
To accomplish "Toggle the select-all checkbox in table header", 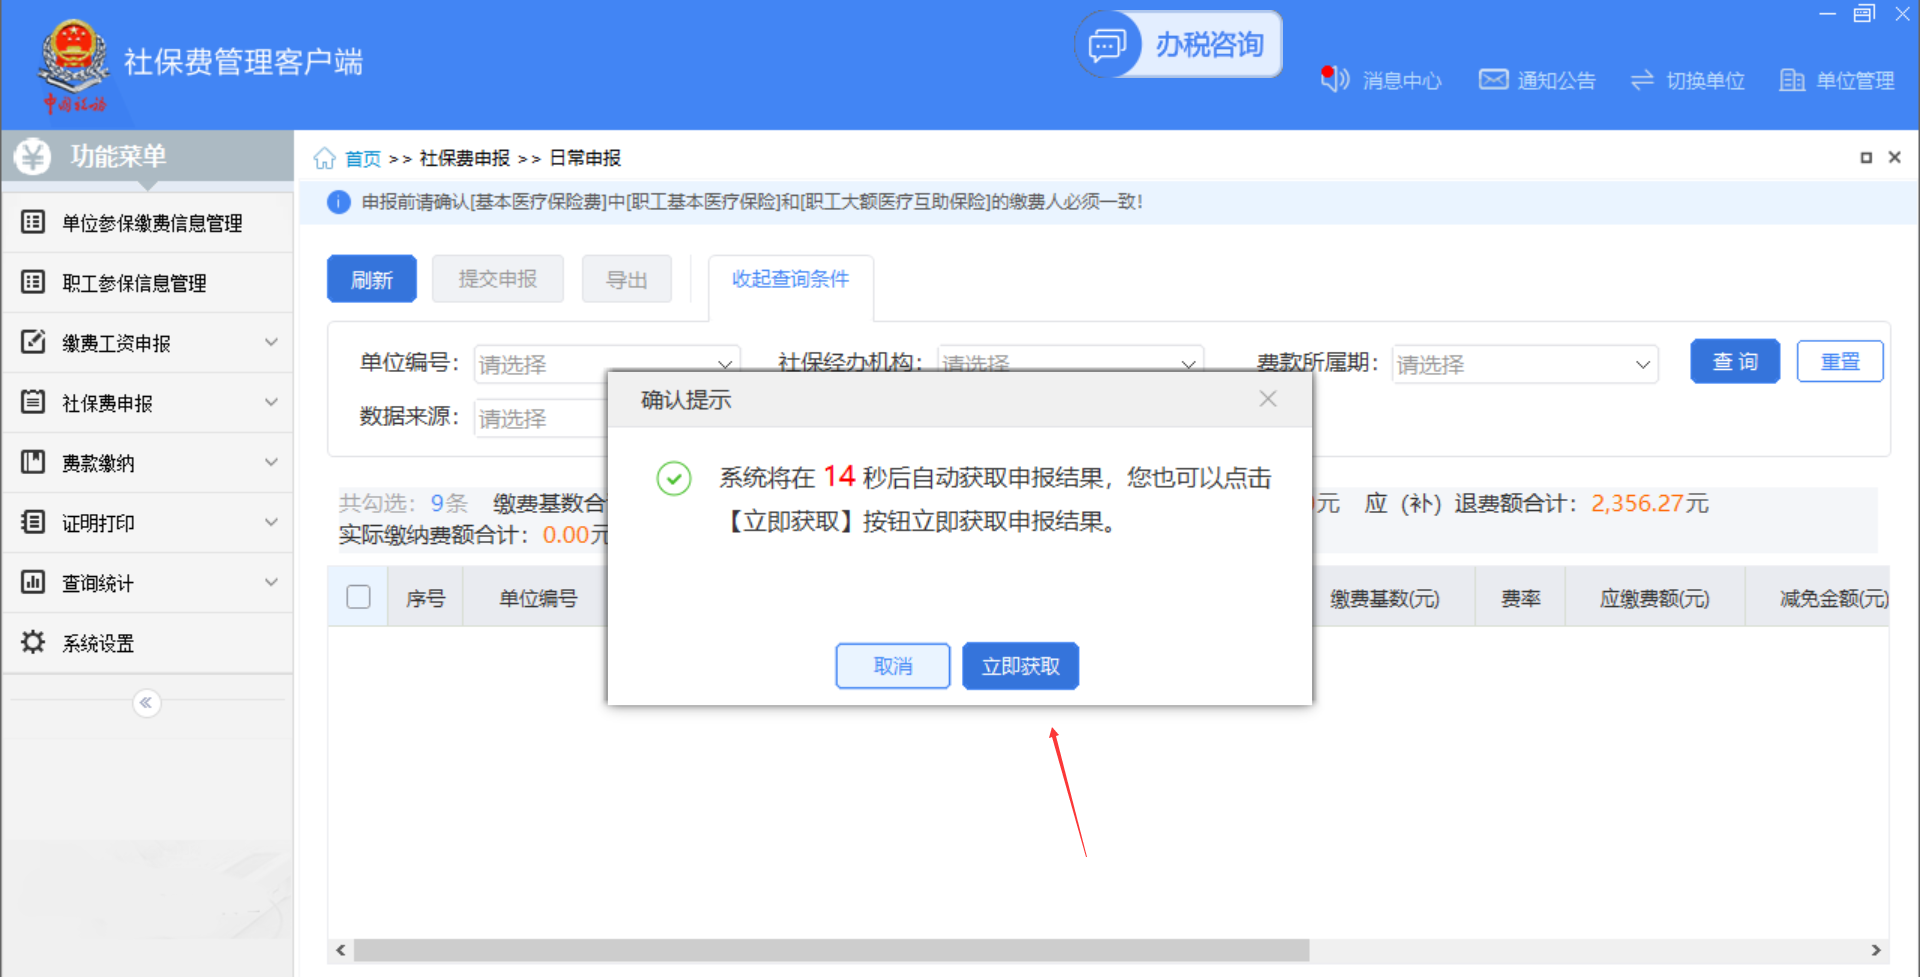I will coord(358,597).
